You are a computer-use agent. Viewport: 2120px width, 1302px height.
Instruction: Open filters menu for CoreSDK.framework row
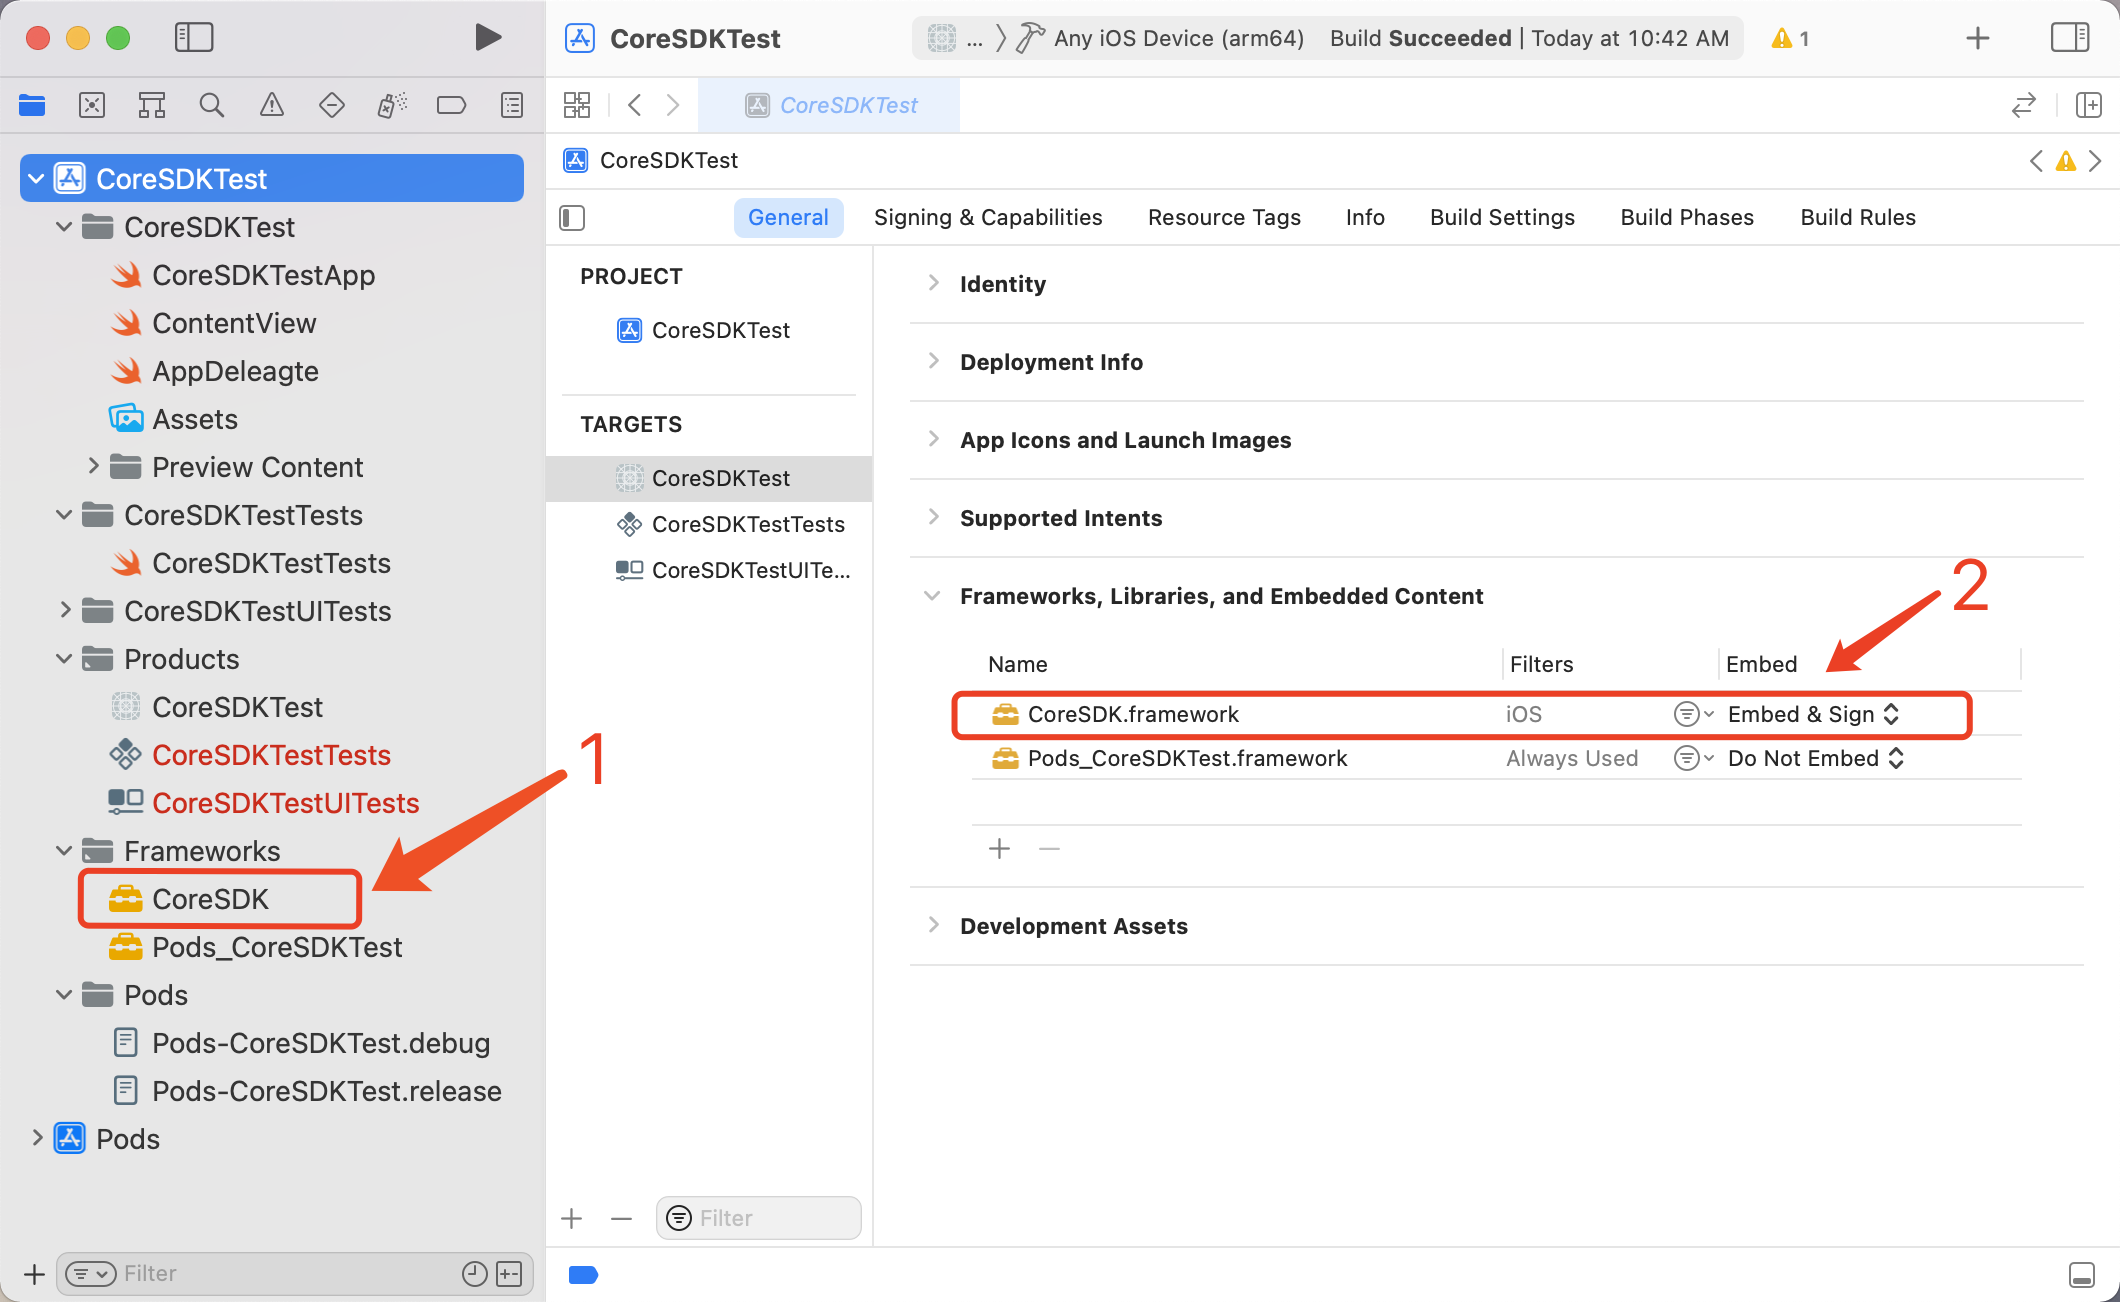(1694, 714)
